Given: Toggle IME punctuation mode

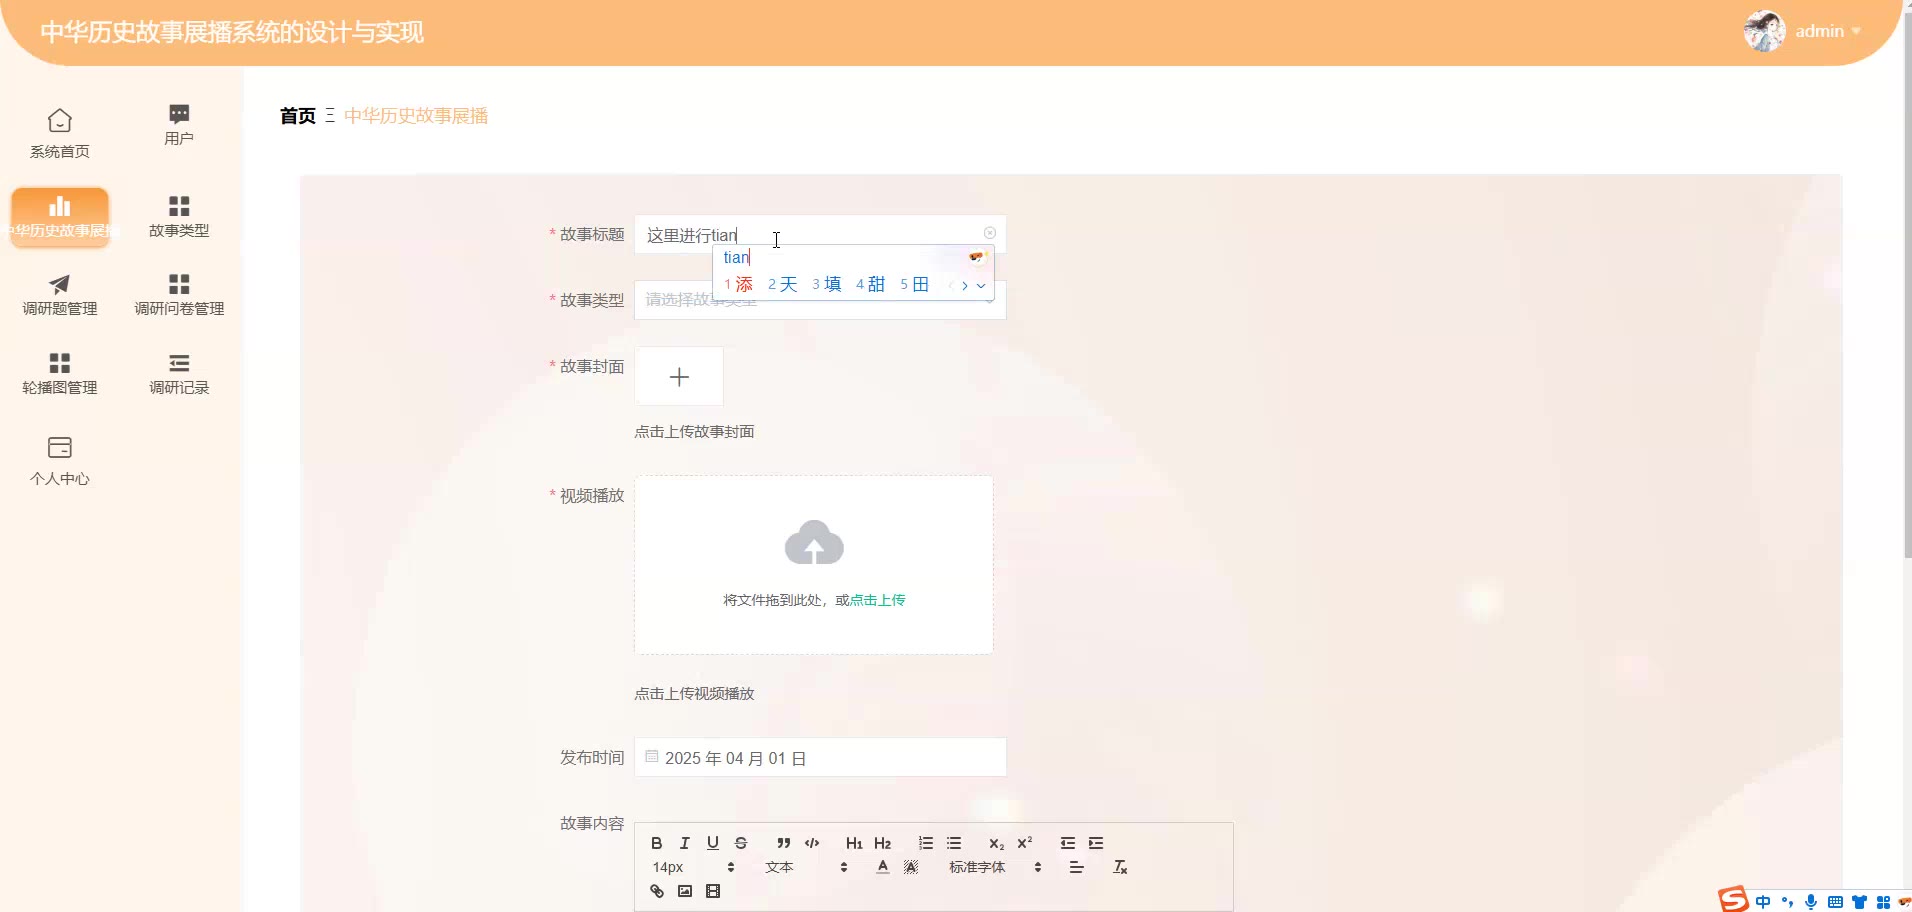Looking at the screenshot, I should click(x=1787, y=902).
